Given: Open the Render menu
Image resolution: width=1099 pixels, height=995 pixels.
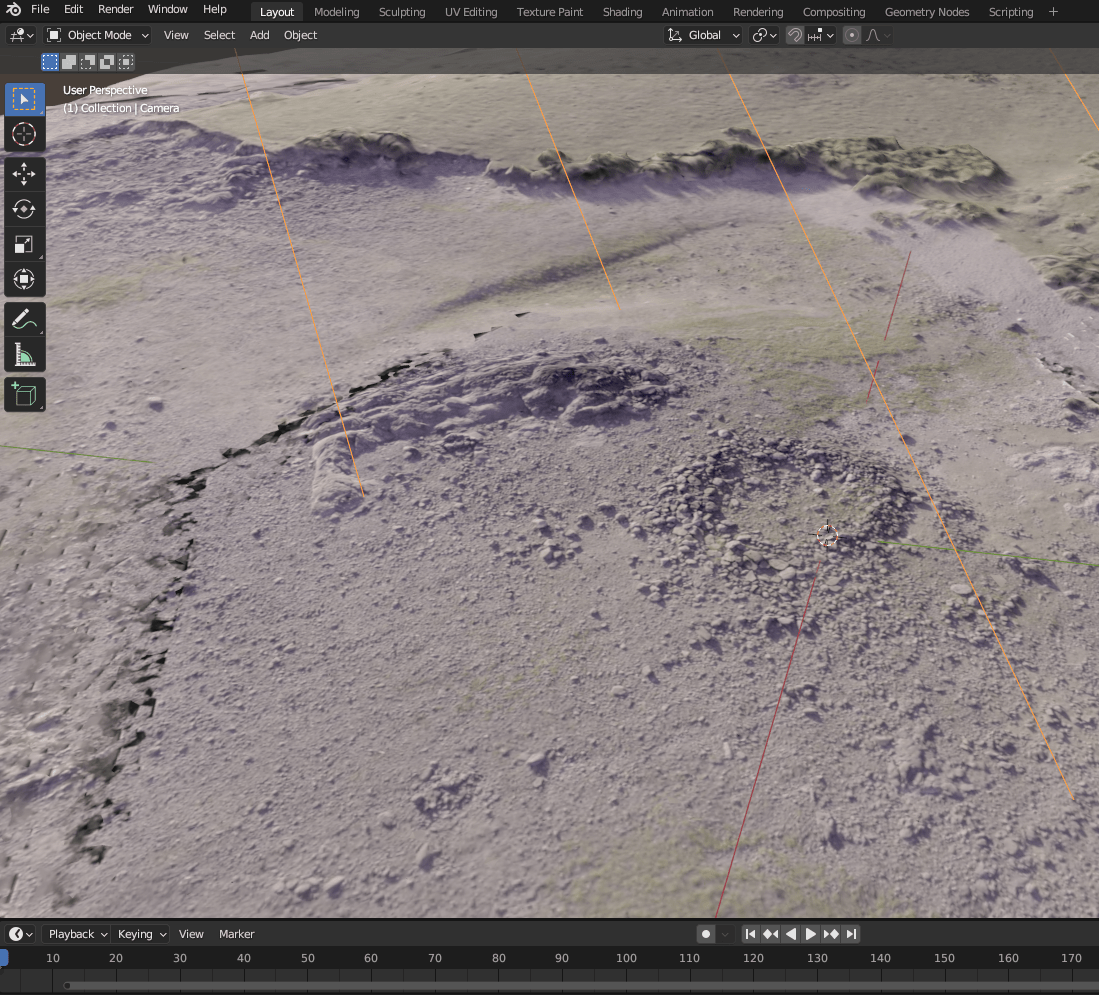Looking at the screenshot, I should 115,9.
